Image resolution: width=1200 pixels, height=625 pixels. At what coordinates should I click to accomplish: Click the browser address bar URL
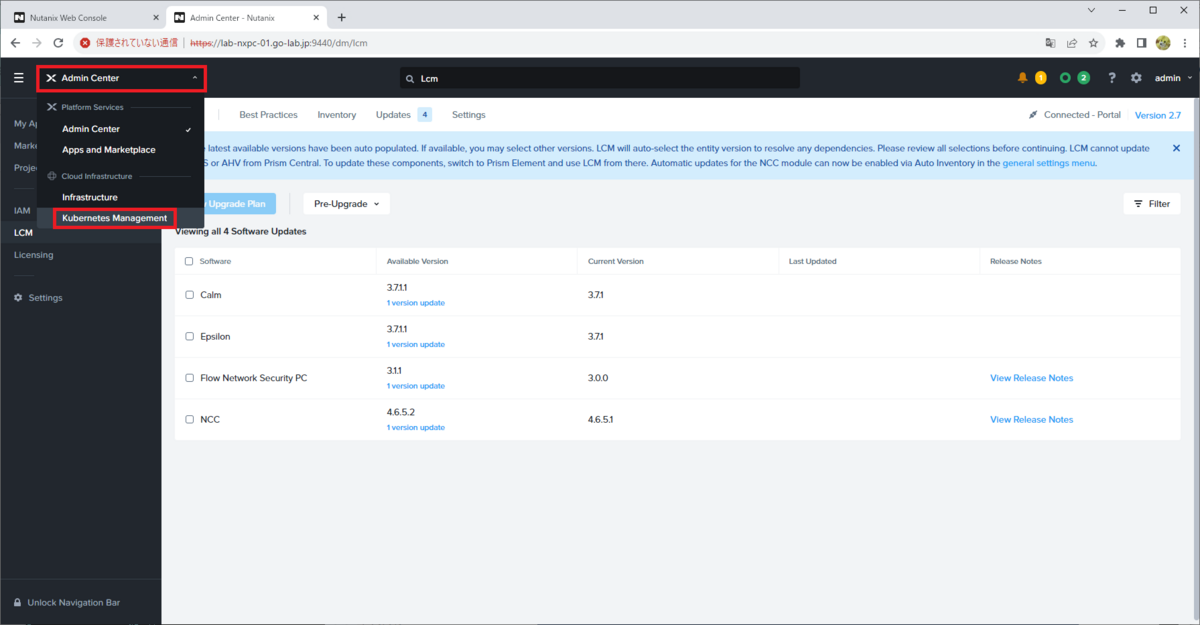pyautogui.click(x=279, y=43)
